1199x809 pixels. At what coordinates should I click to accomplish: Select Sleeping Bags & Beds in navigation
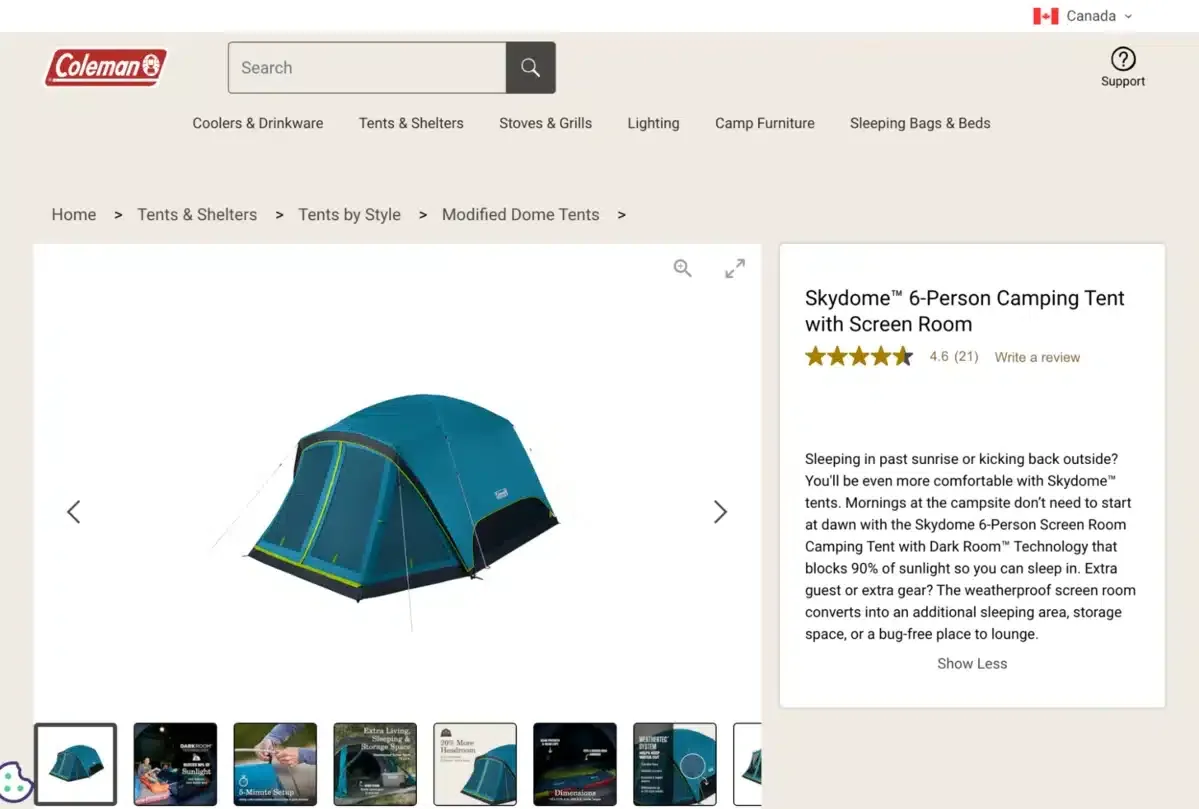(919, 123)
